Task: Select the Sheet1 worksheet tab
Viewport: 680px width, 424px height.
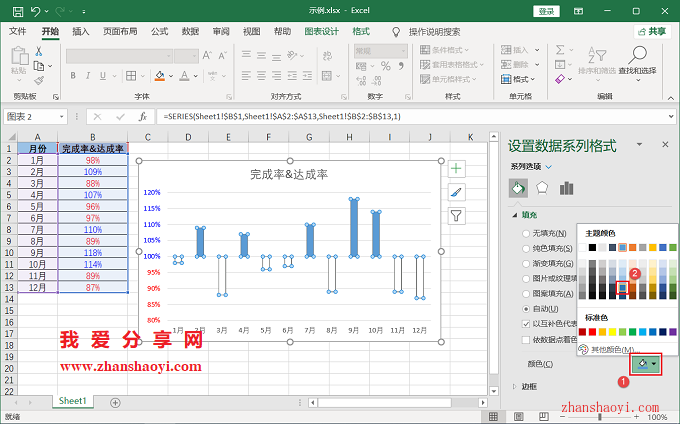Action: click(x=73, y=401)
